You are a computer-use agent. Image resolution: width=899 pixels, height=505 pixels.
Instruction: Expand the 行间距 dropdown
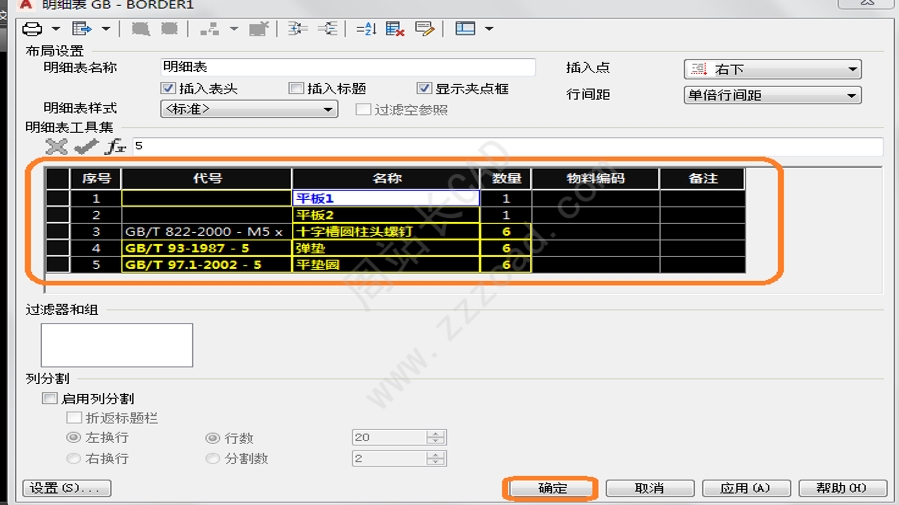click(772, 96)
